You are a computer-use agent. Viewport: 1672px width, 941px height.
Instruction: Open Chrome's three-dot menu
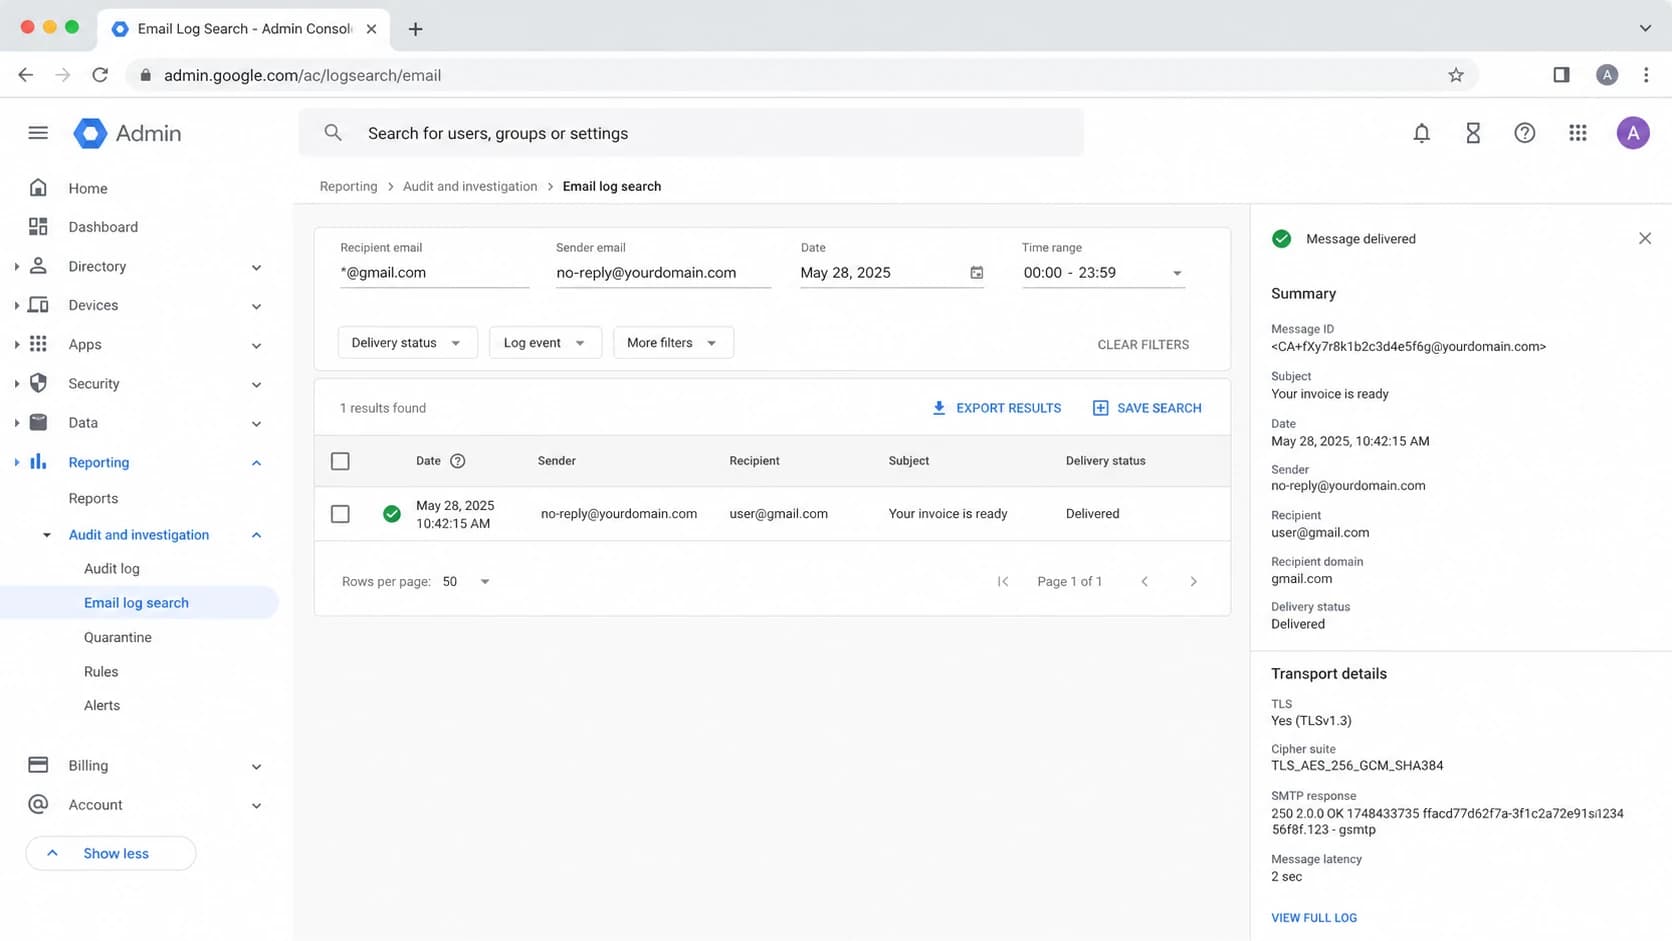click(x=1646, y=75)
